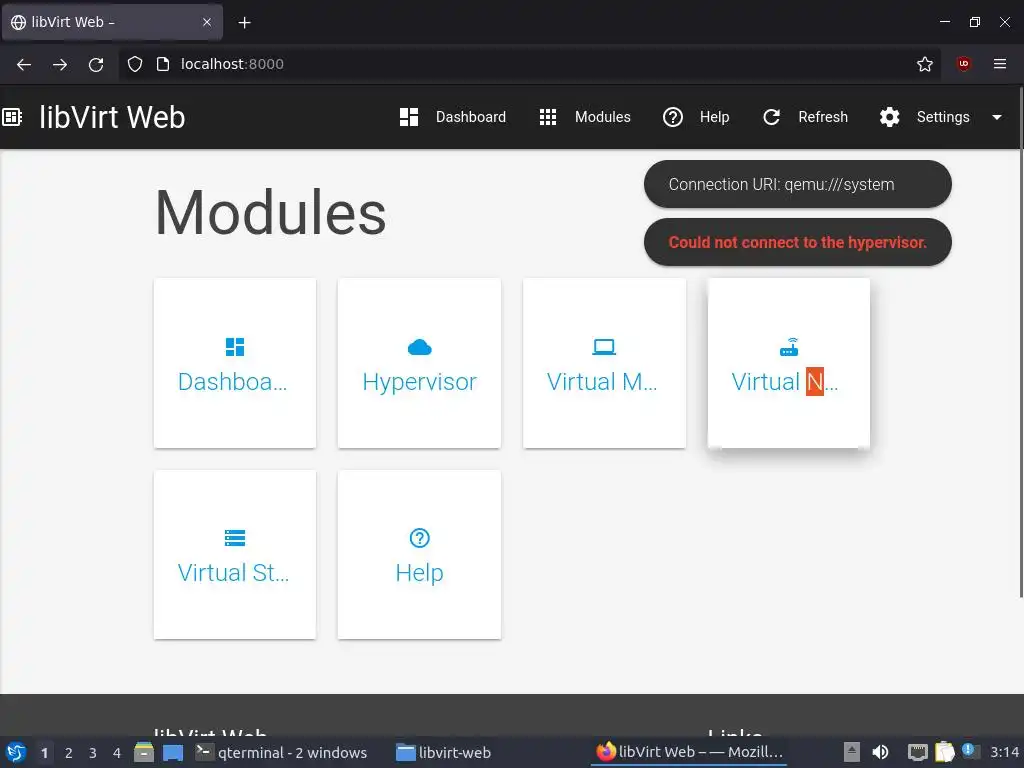Click the Modules grid icon in navbar
Image resolution: width=1024 pixels, height=768 pixels.
click(x=548, y=117)
